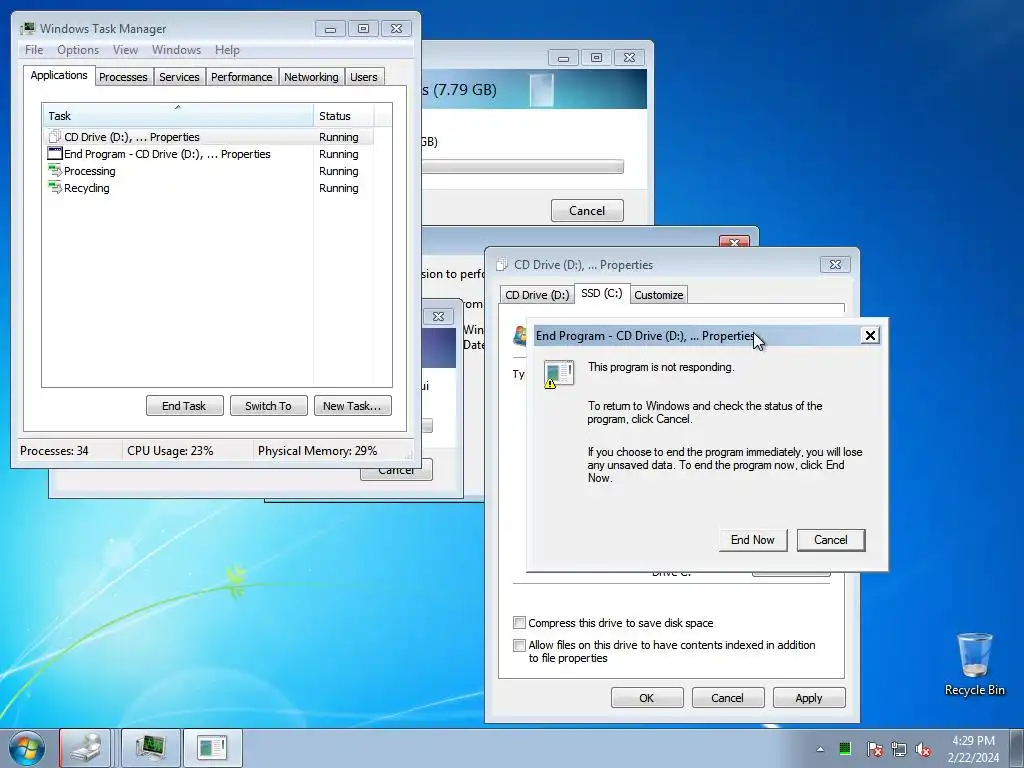
Task: Click the network tray icon
Action: [x=899, y=749]
